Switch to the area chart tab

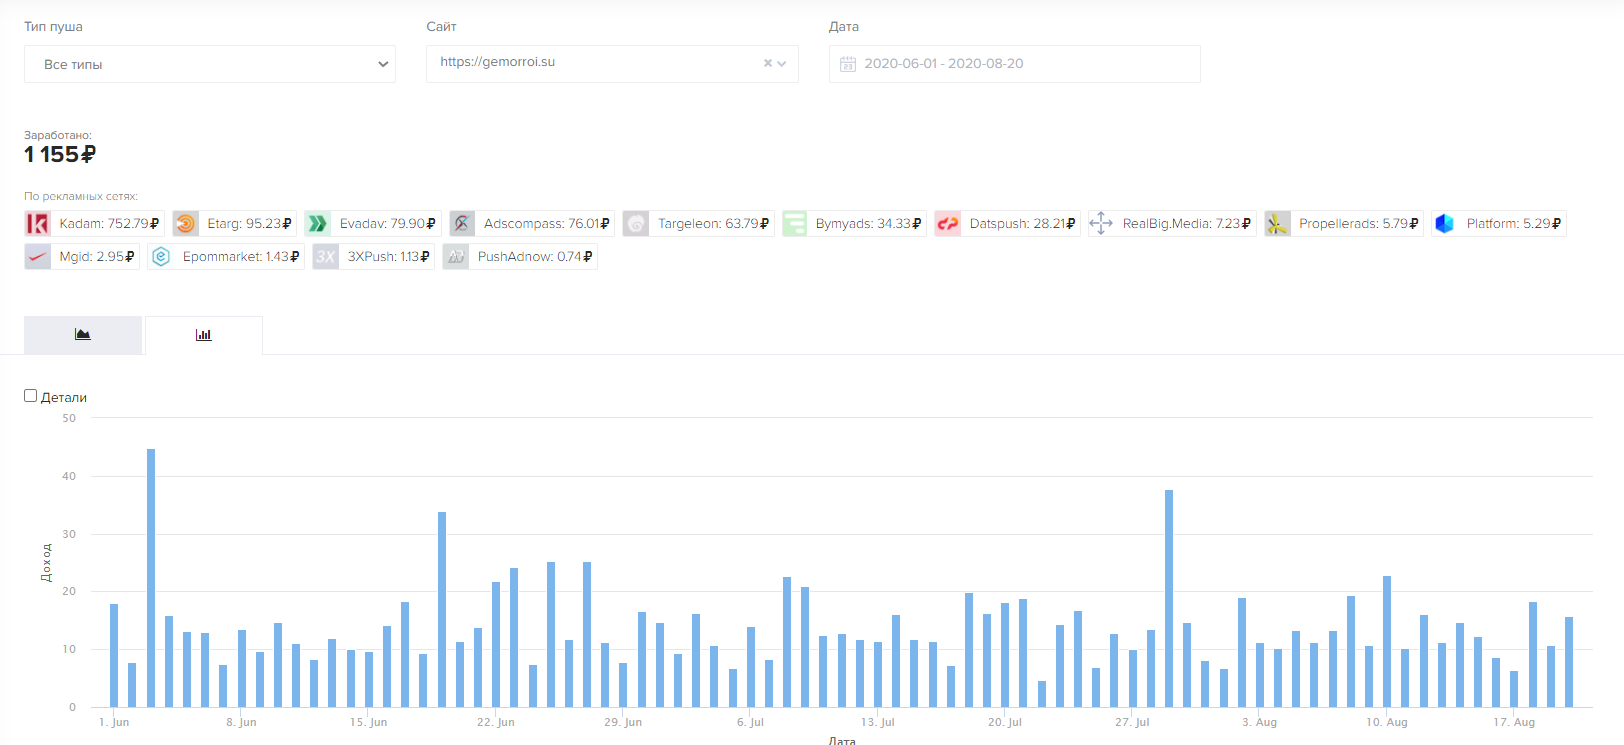(83, 335)
